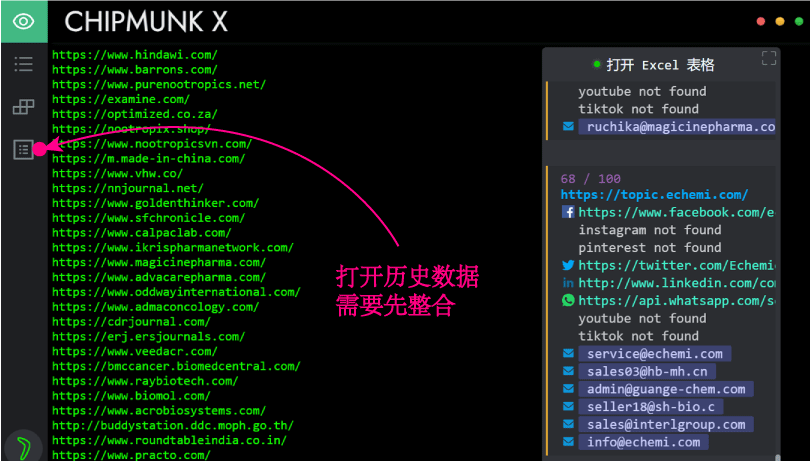Viewport: 810px width, 461px height.
Task: Click the LinkedIn icon in echemi result
Action: 568,283
